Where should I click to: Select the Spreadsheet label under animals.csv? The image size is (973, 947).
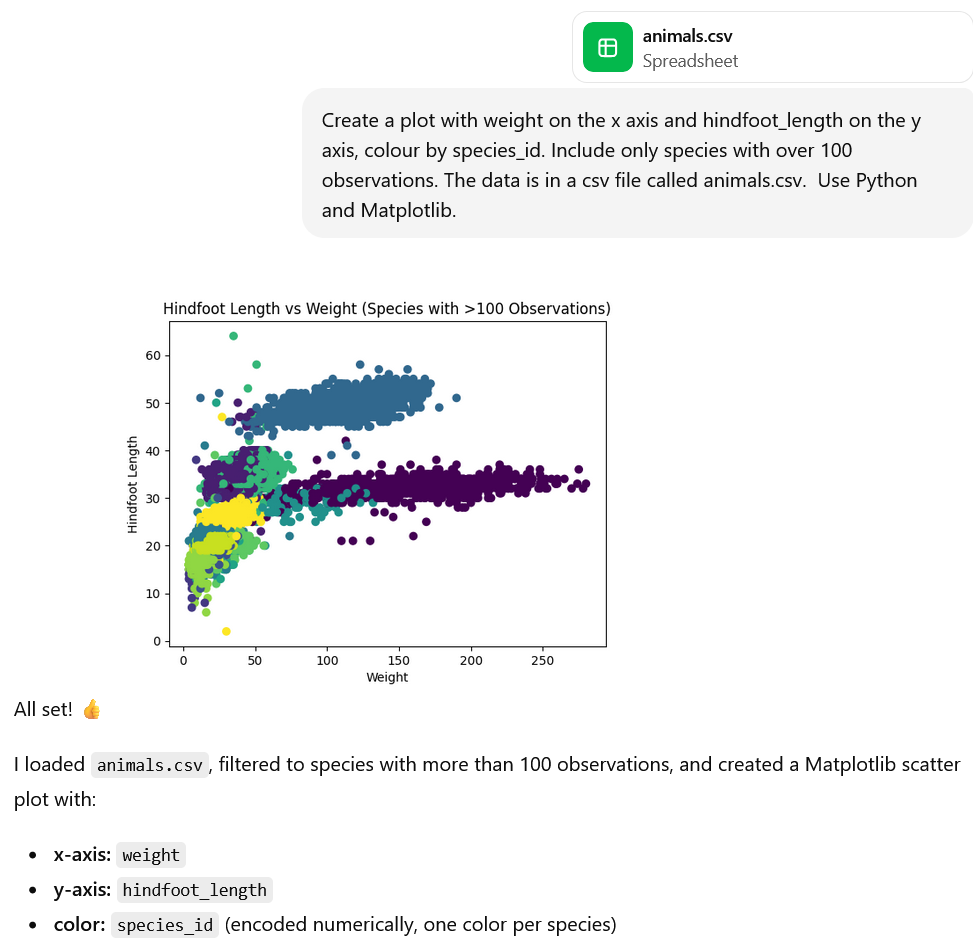click(x=690, y=61)
